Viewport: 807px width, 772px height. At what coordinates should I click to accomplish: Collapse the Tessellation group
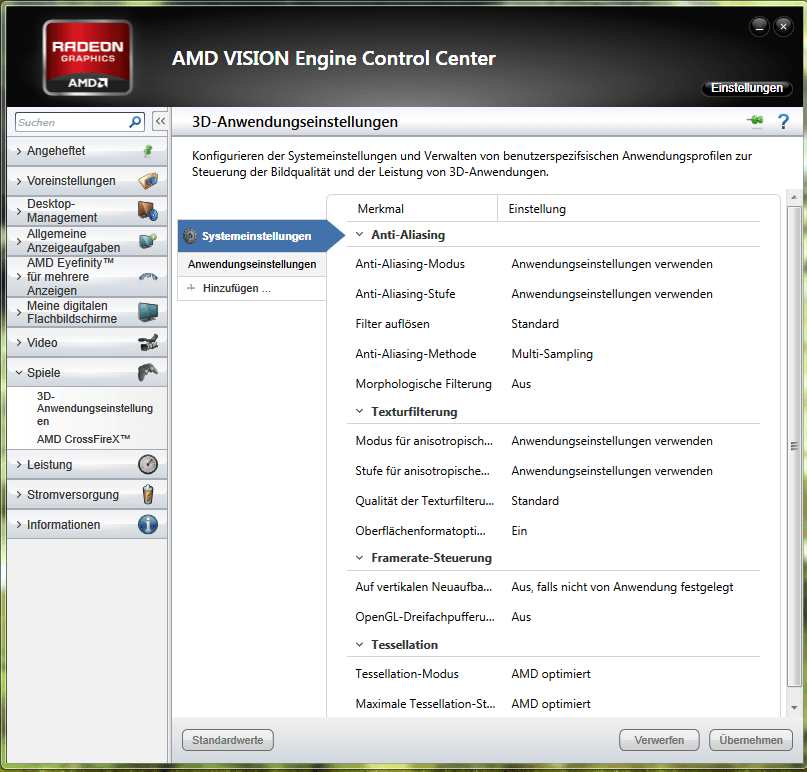[359, 644]
